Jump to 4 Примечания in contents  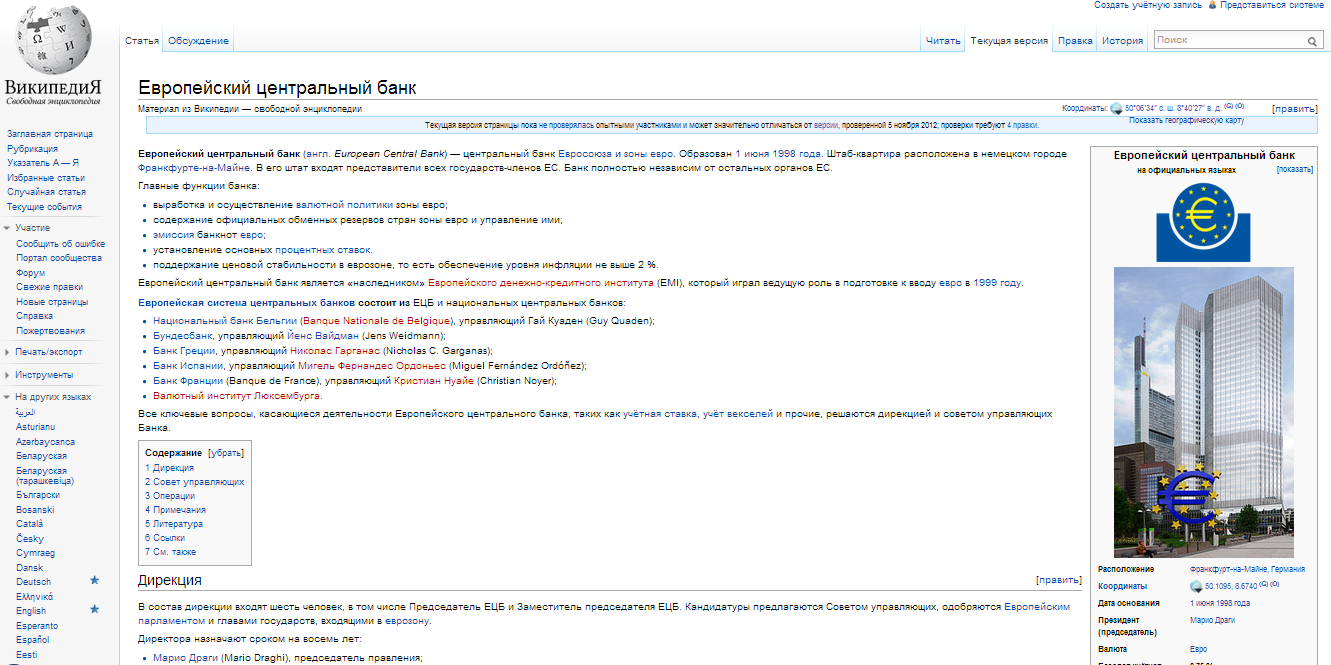tap(175, 510)
